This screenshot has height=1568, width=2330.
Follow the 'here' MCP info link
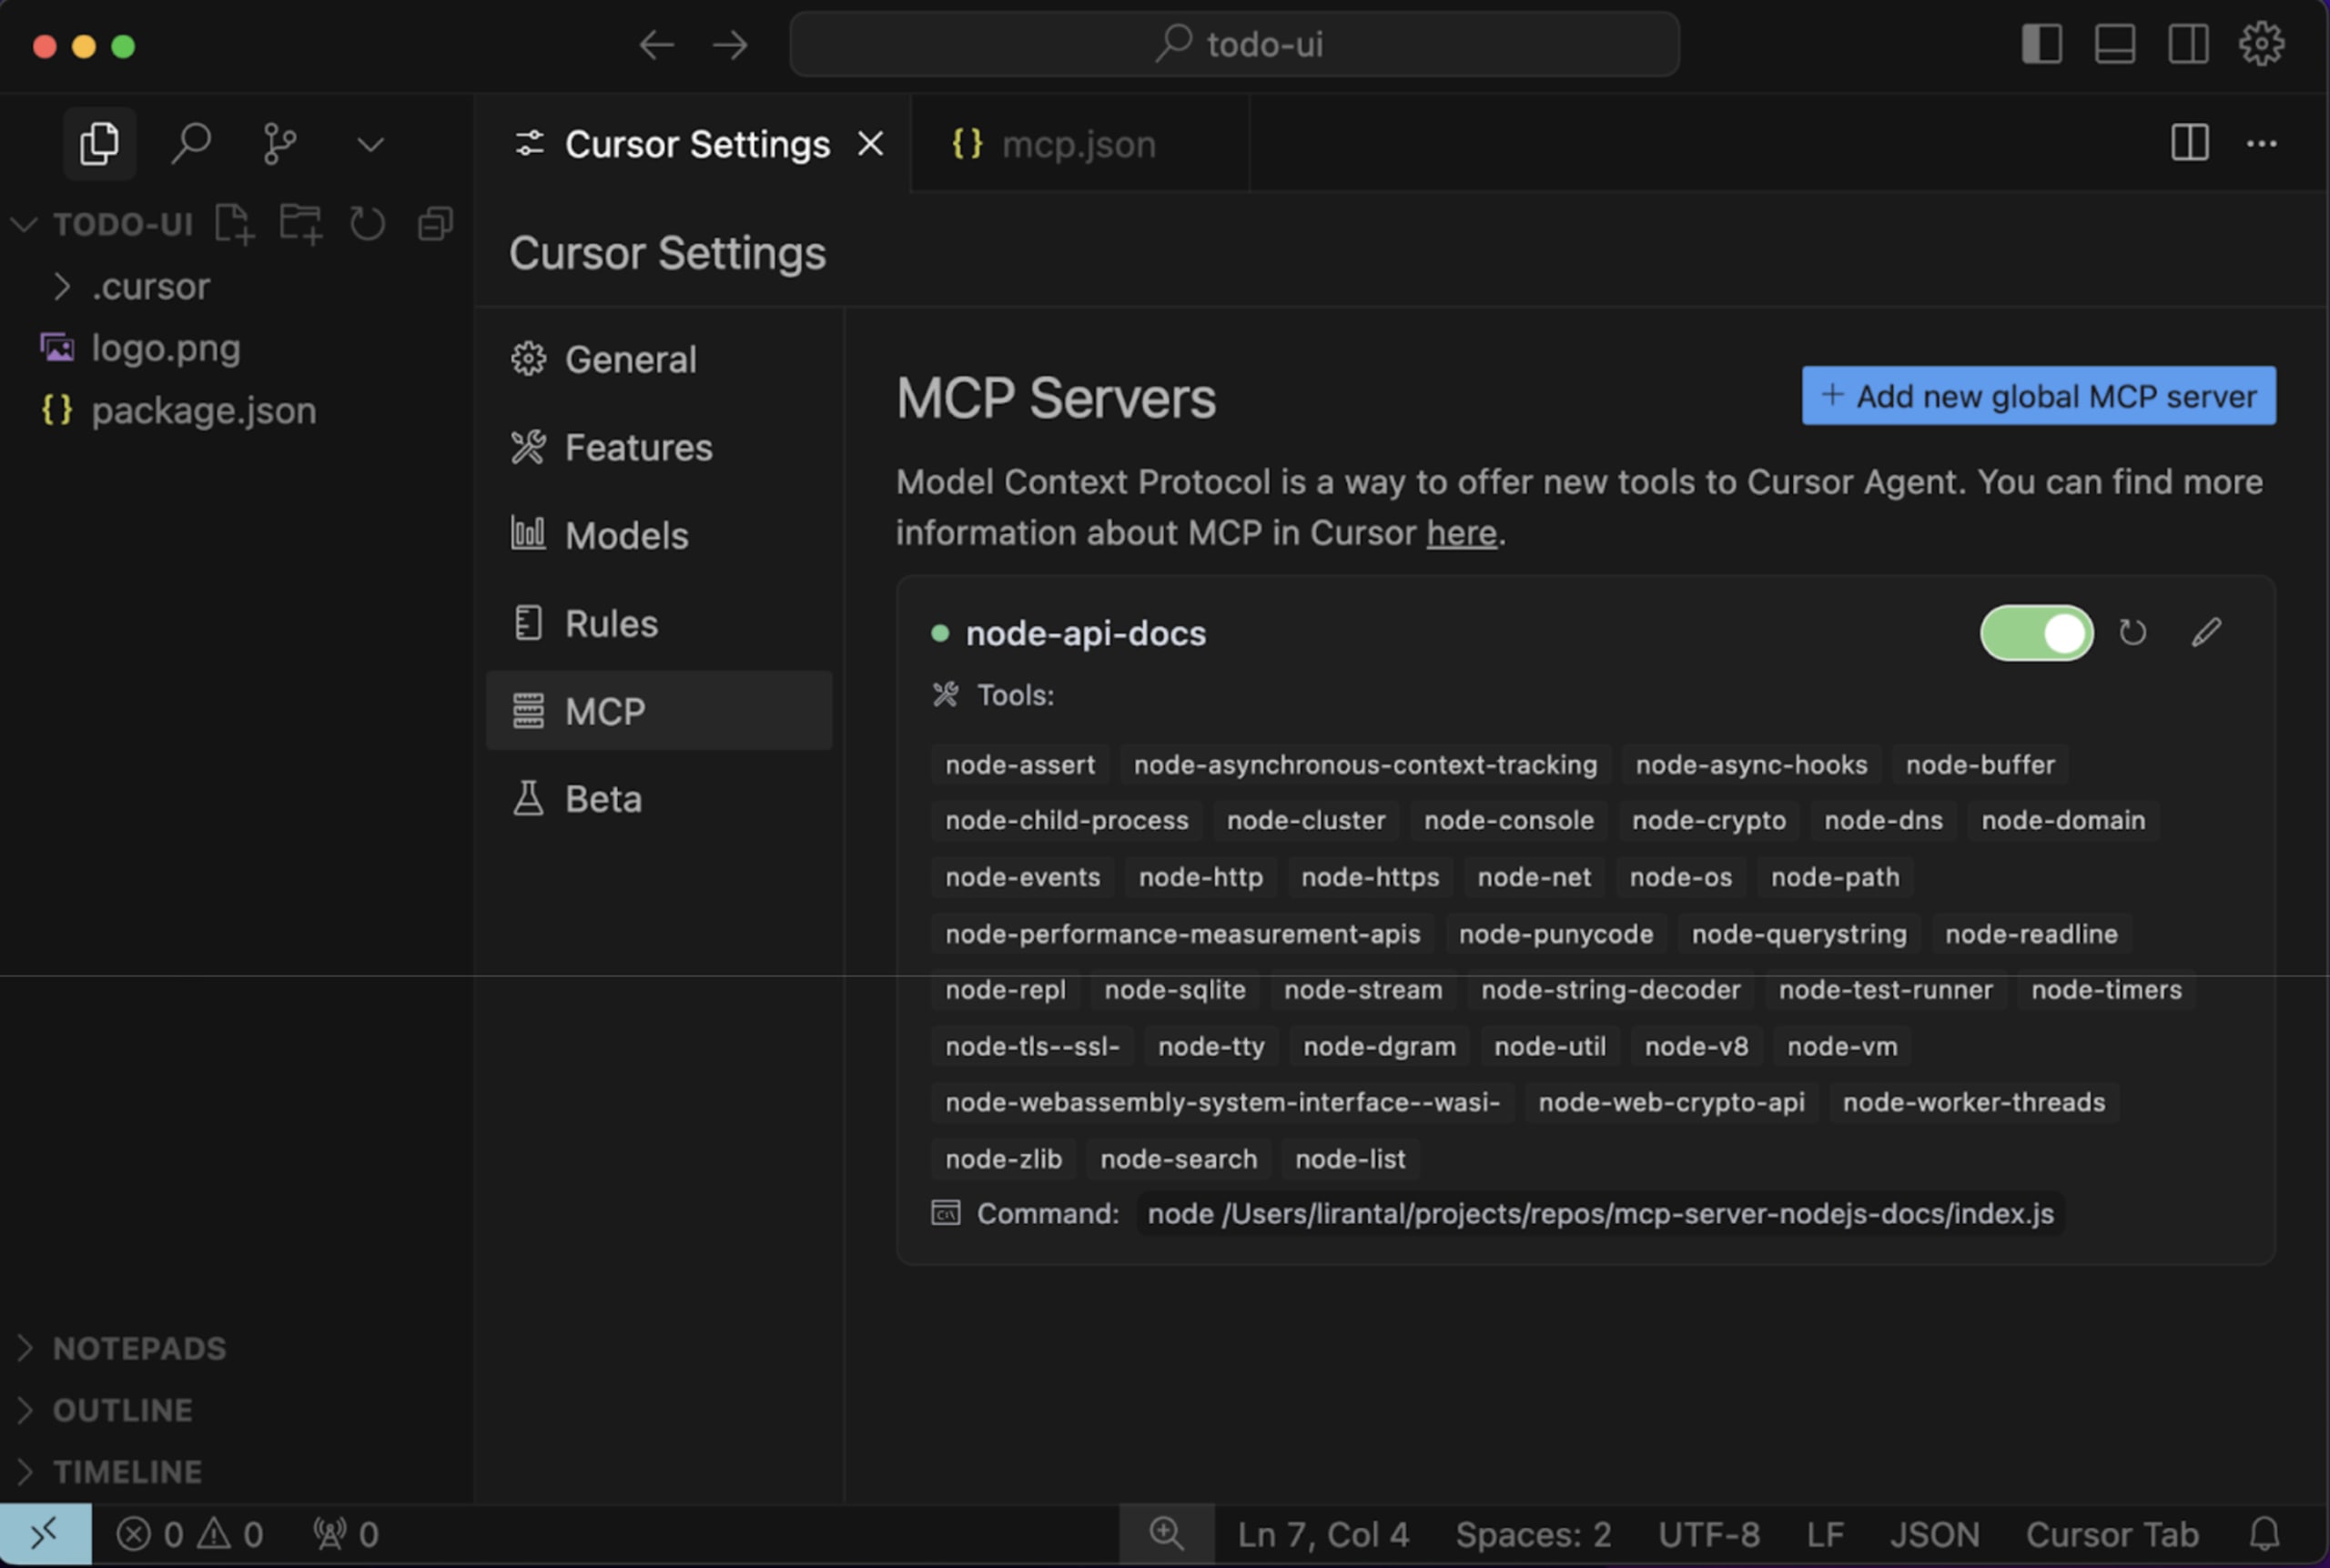(x=1461, y=533)
